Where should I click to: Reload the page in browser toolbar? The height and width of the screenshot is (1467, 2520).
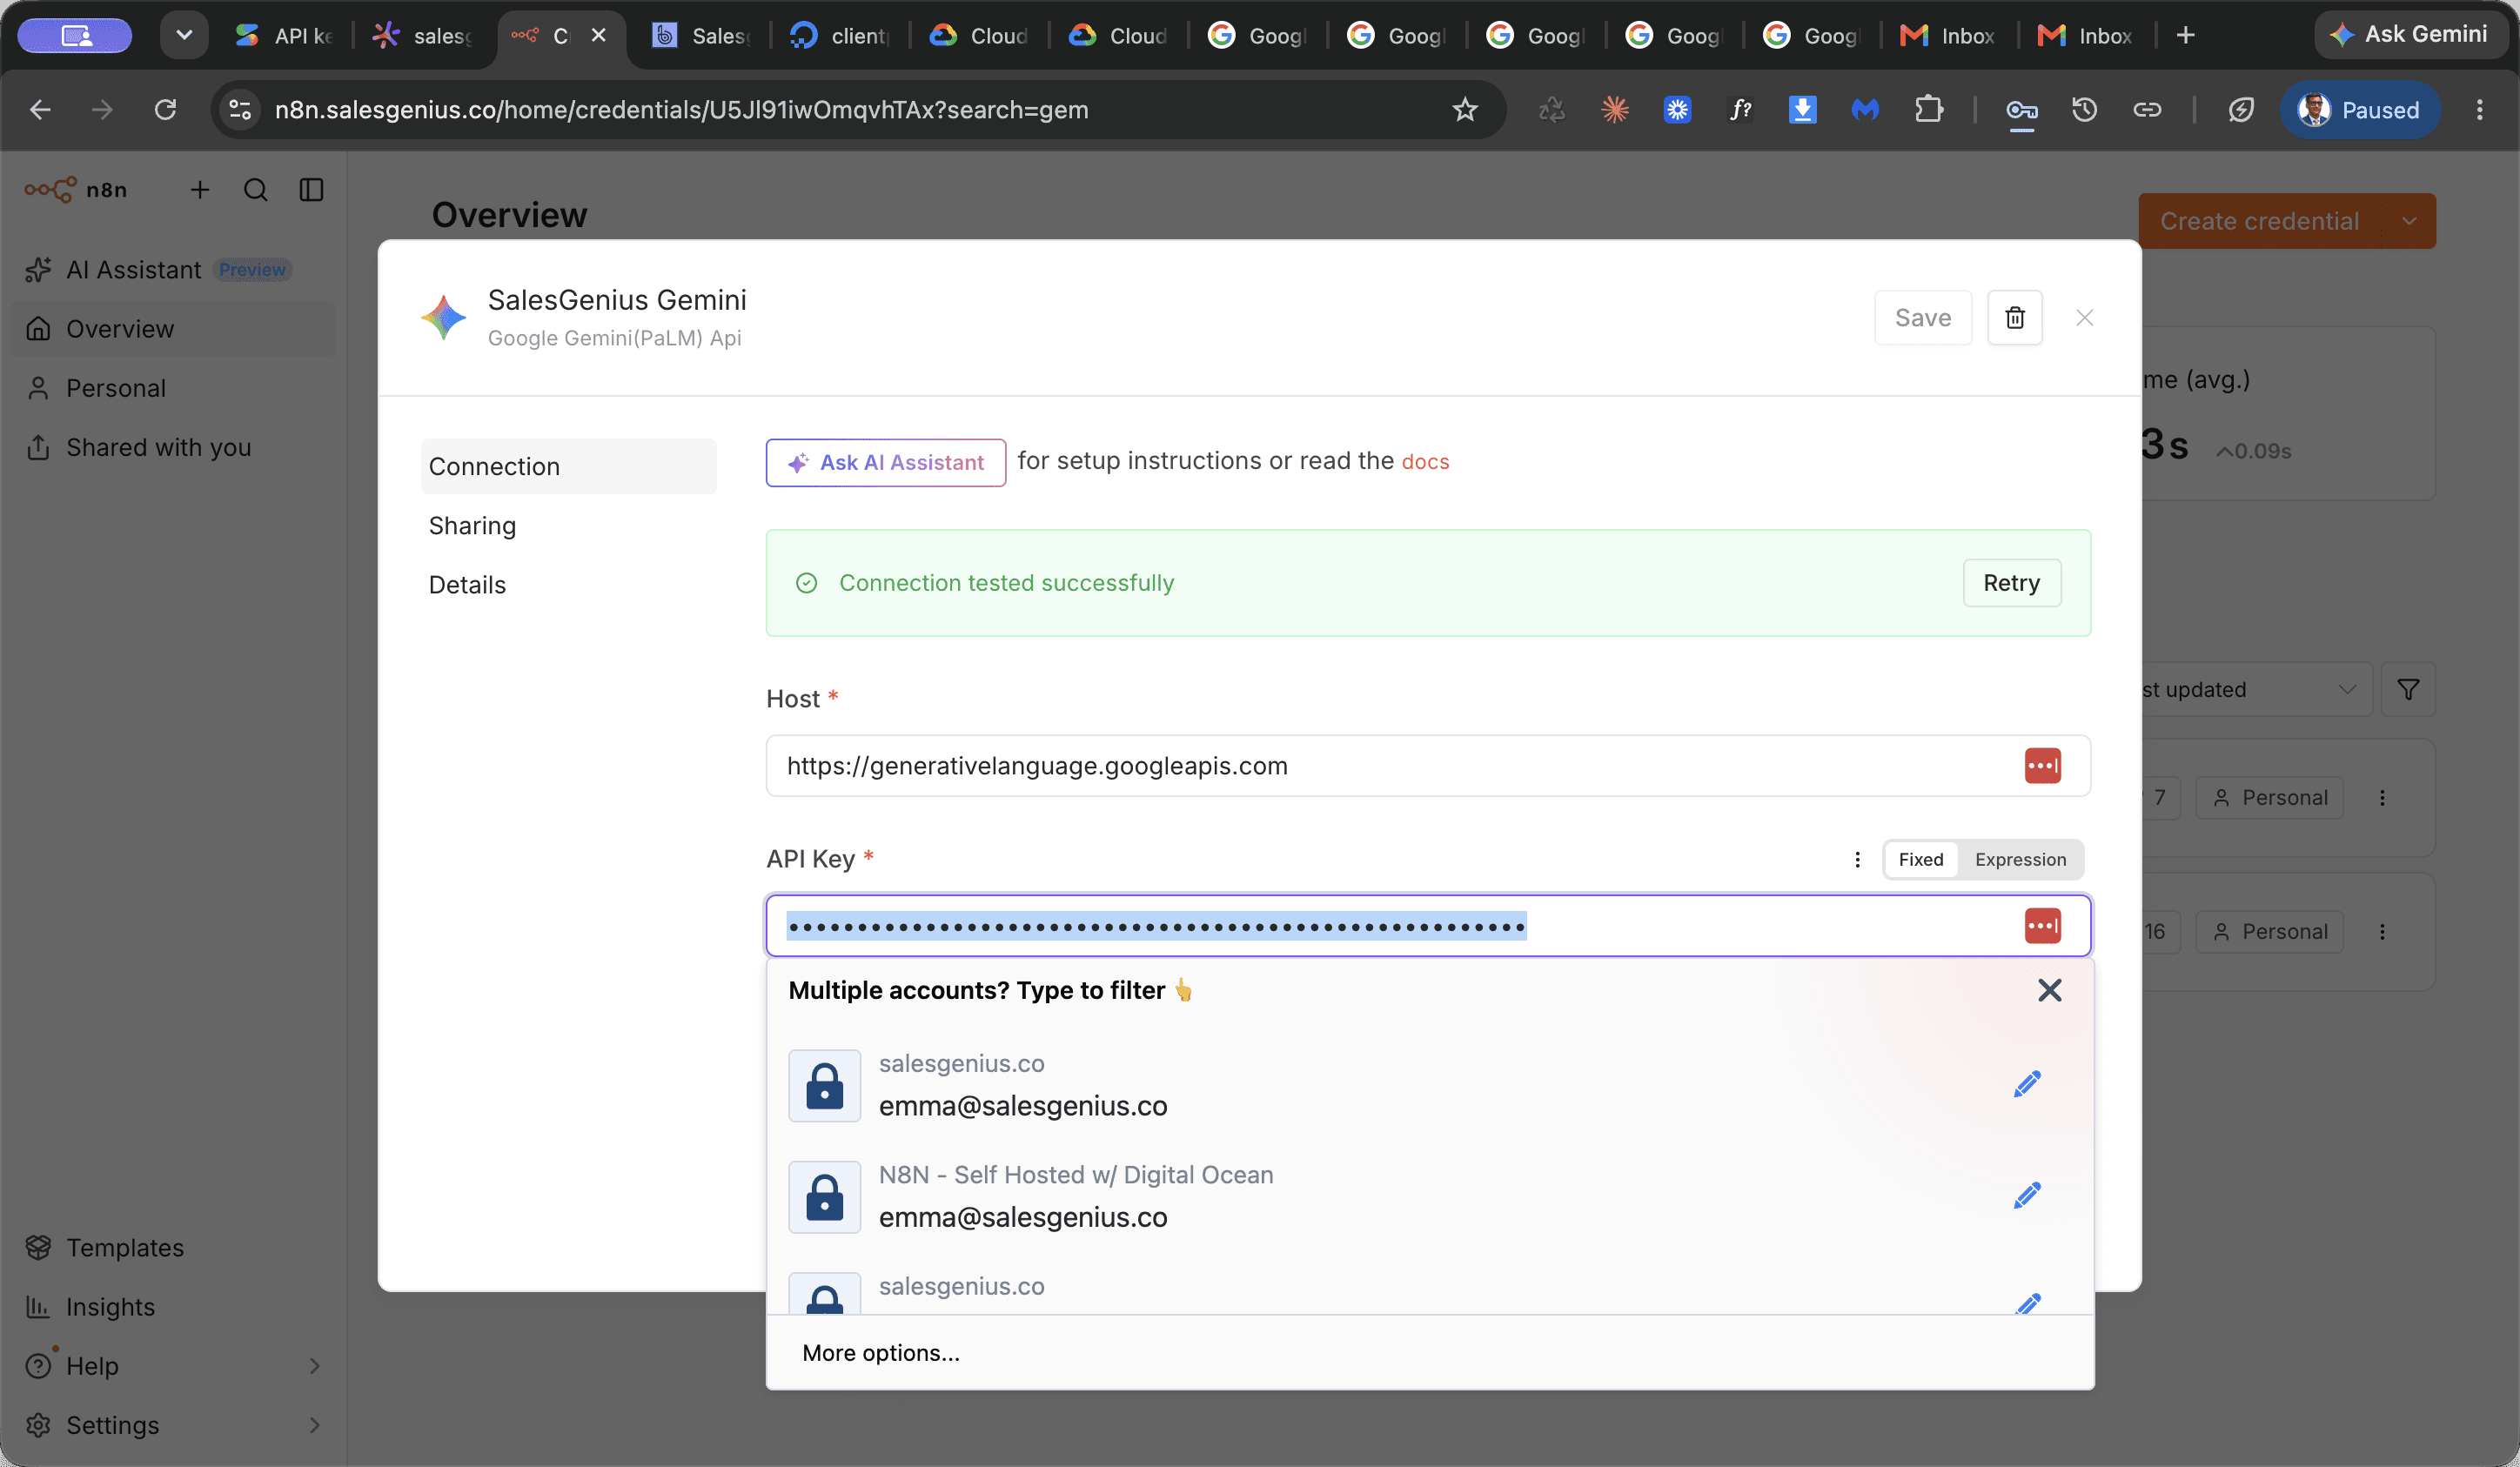[x=166, y=110]
